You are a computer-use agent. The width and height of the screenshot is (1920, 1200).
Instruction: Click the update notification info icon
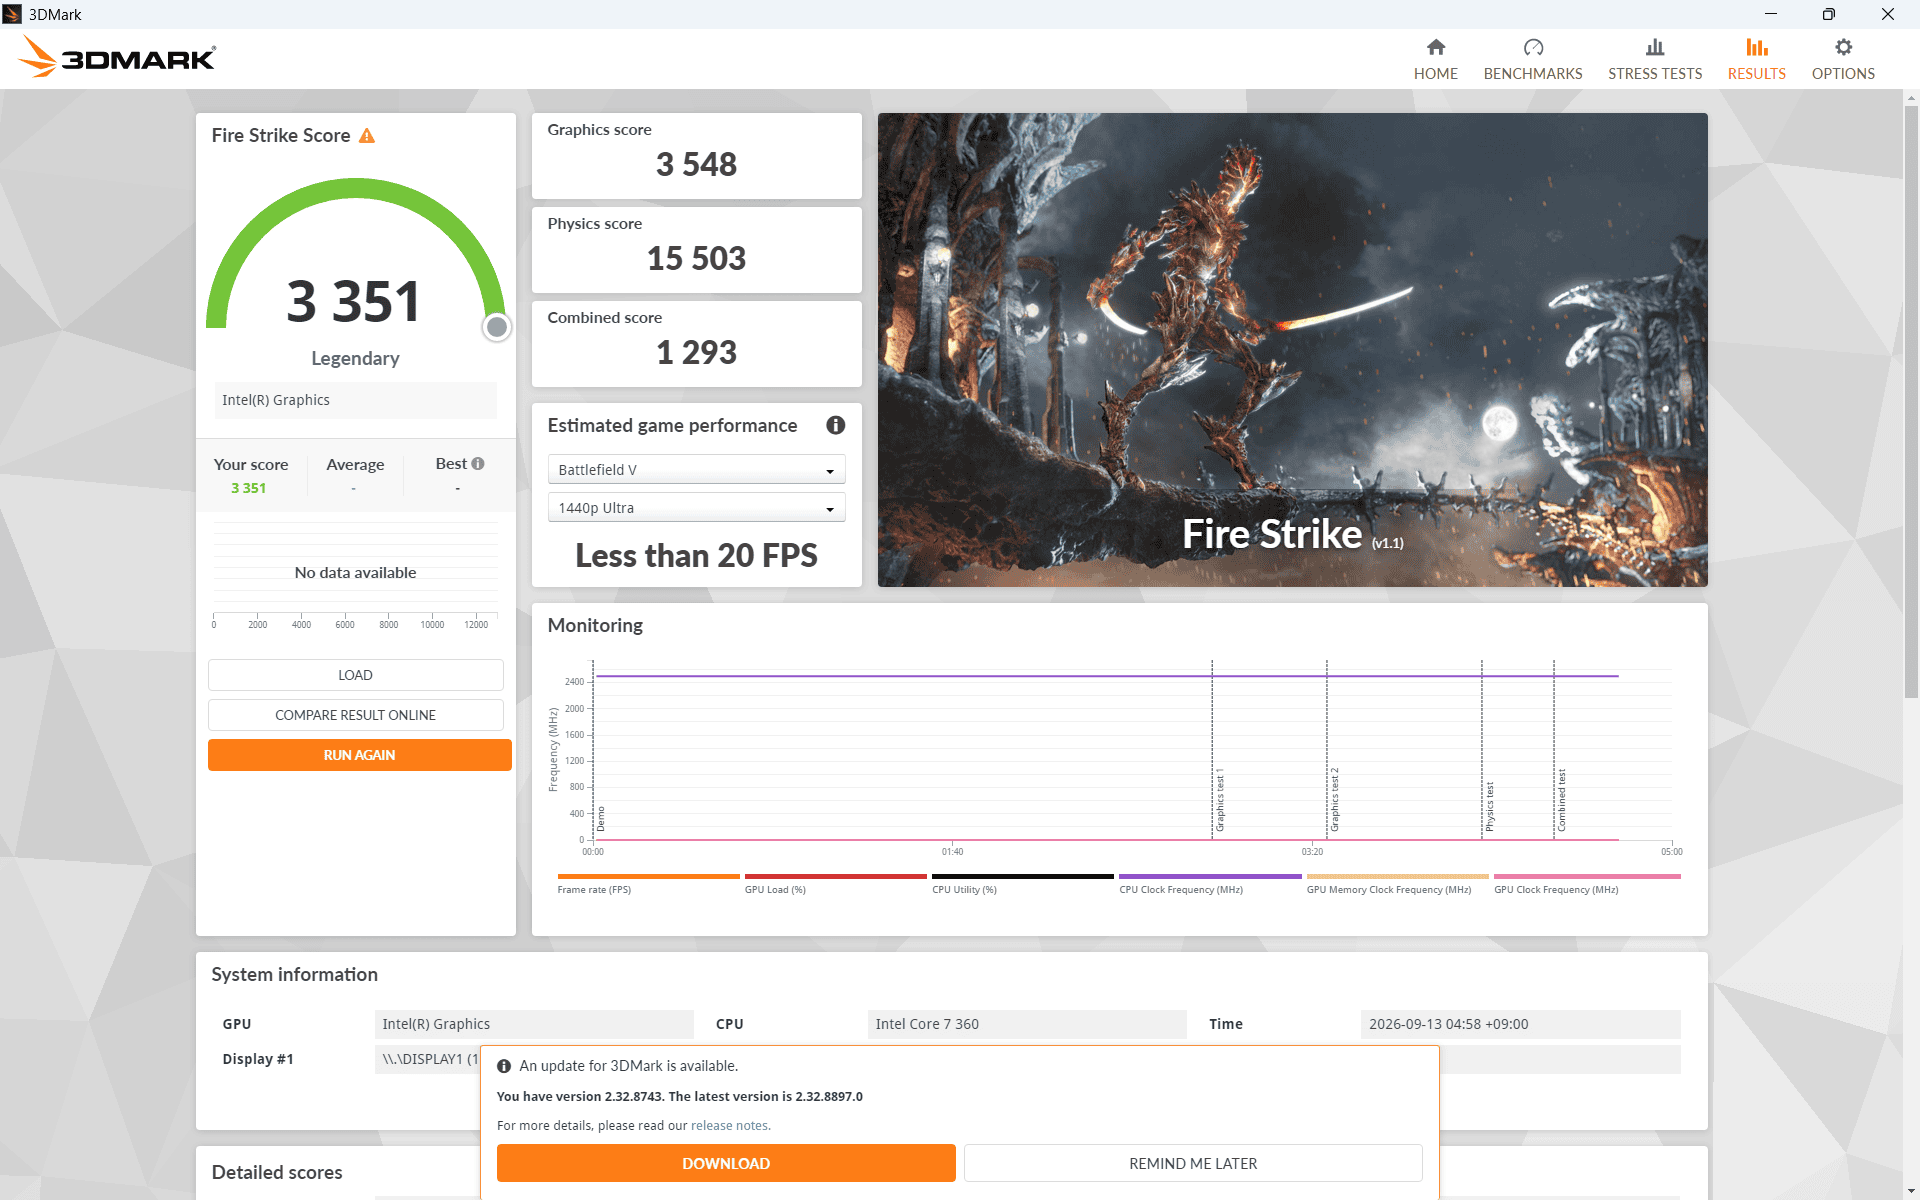point(504,1066)
